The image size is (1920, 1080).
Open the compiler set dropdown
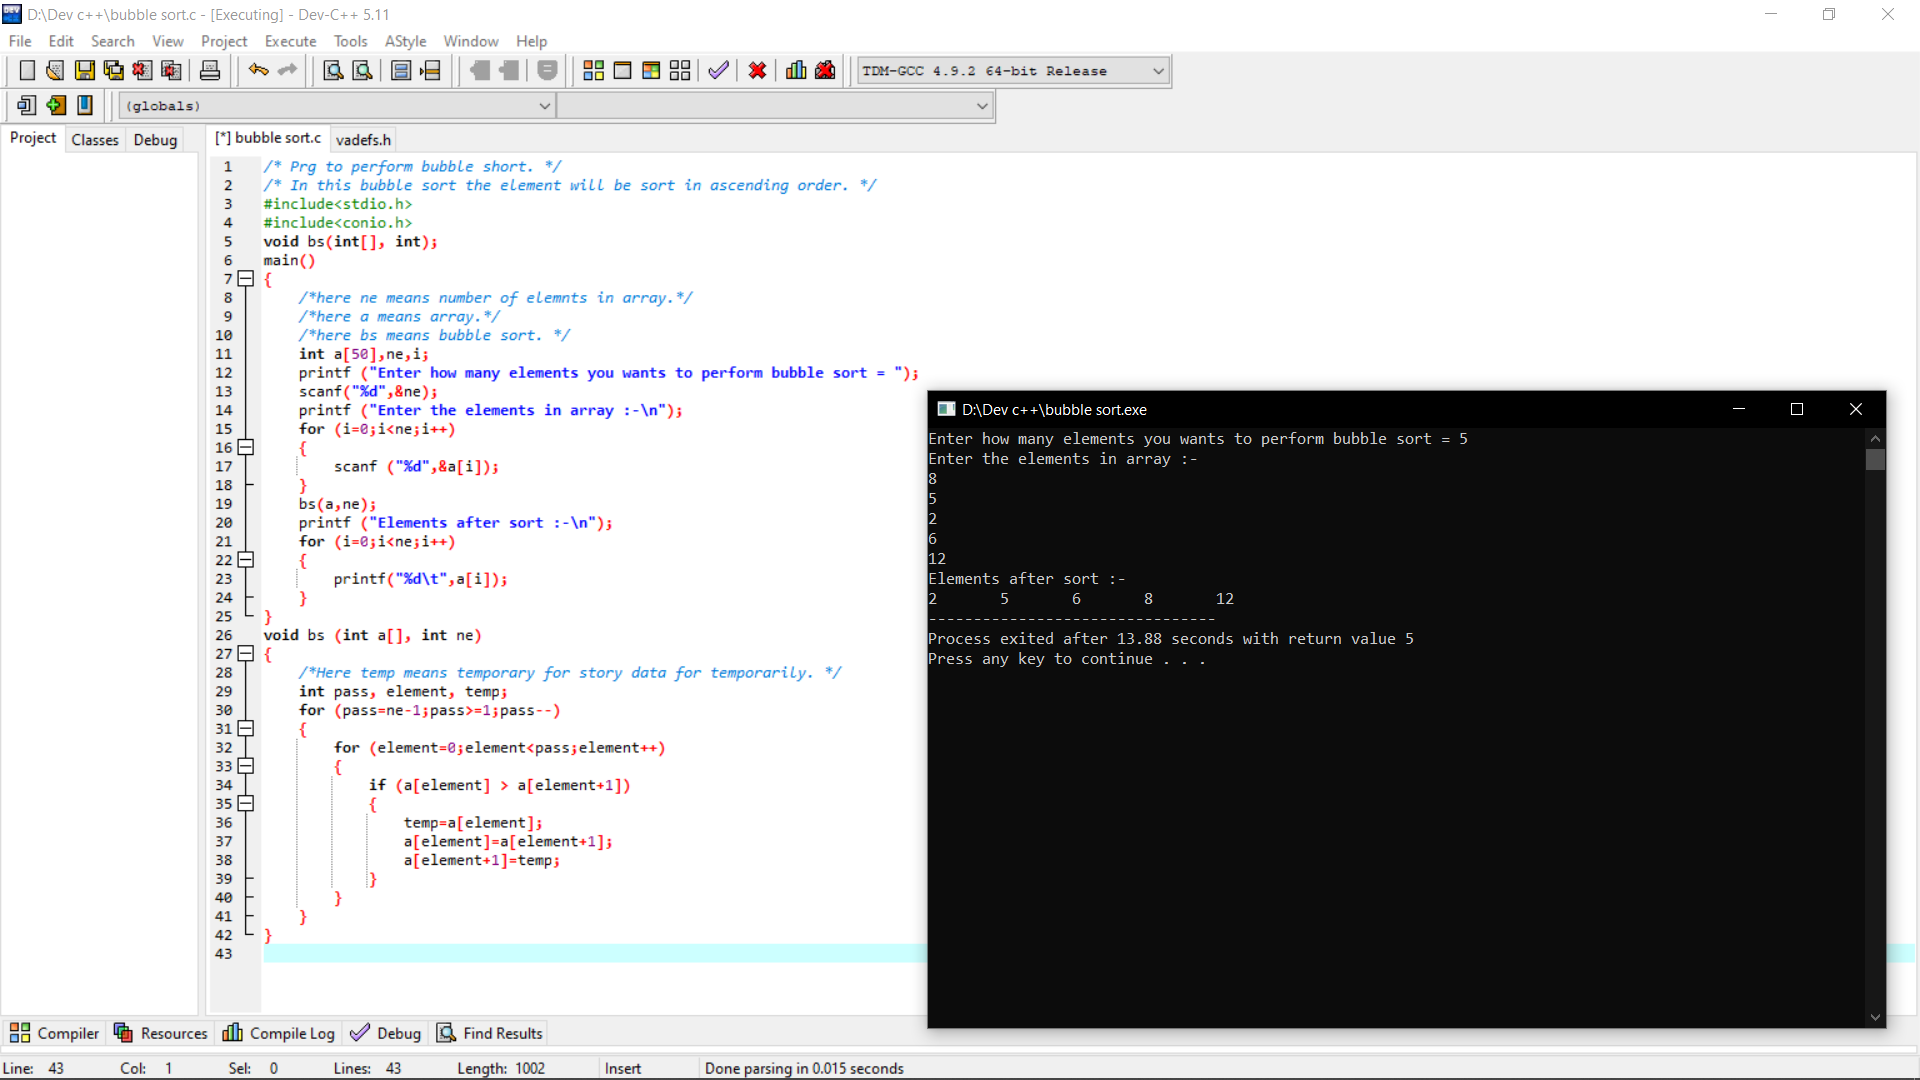click(x=1013, y=71)
